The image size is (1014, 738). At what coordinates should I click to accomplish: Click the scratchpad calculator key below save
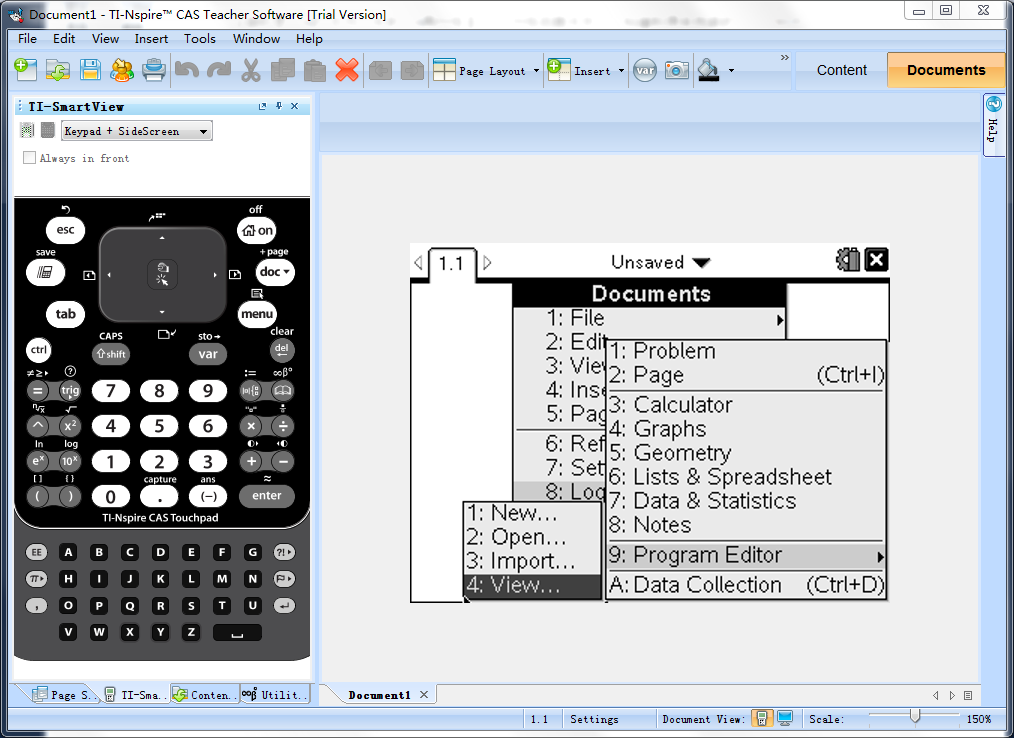click(45, 272)
